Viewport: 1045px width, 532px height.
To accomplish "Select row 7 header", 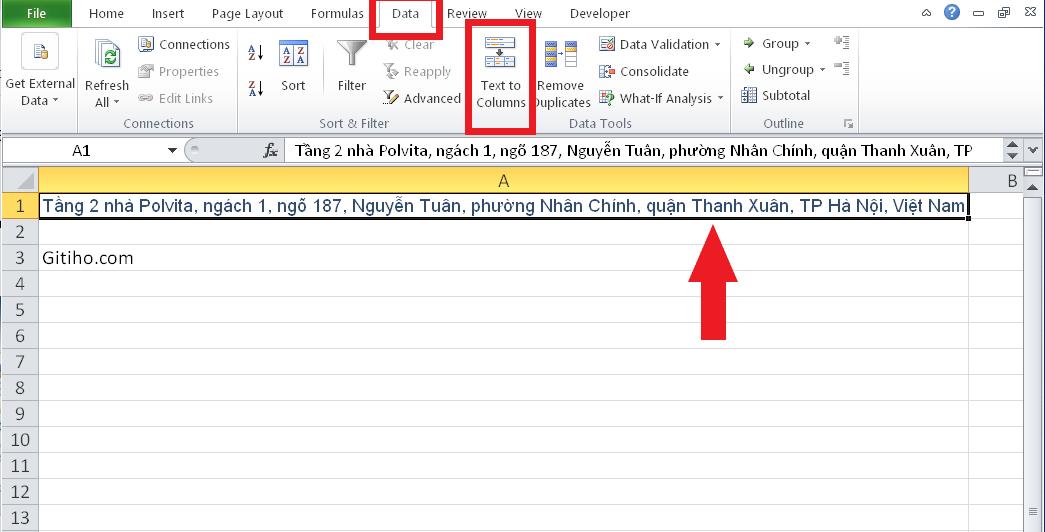I will click(20, 361).
